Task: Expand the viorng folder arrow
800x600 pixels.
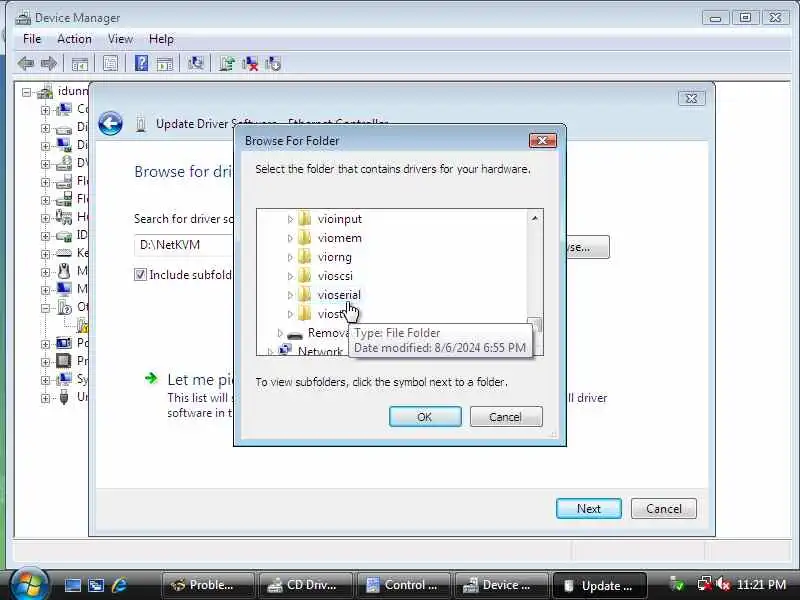Action: 290,257
